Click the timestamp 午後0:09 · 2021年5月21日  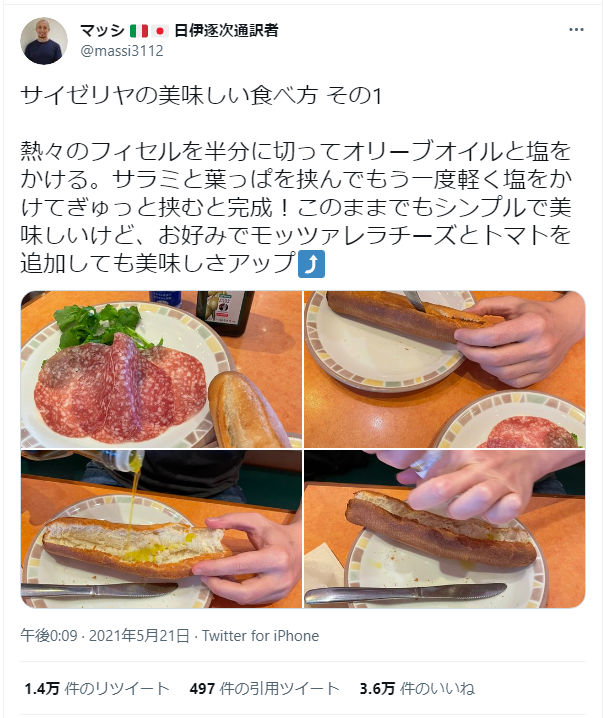coord(105,636)
